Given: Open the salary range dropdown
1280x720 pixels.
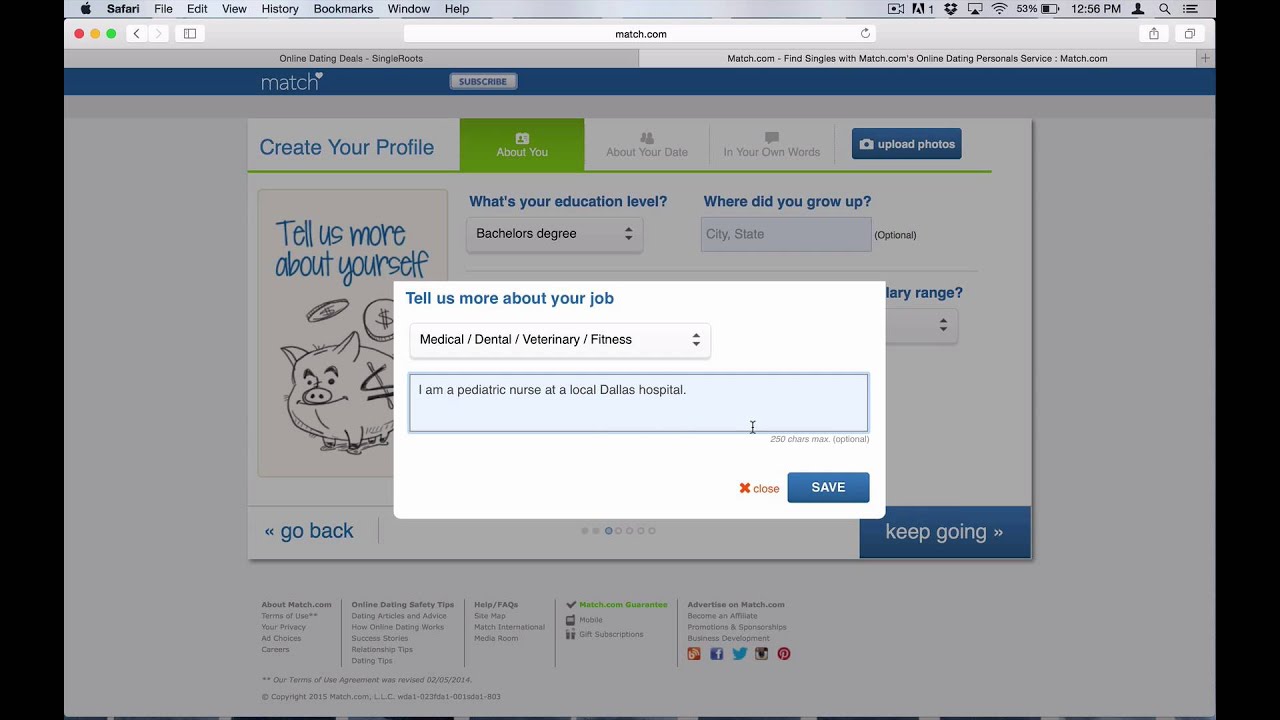Looking at the screenshot, I should click(x=921, y=326).
